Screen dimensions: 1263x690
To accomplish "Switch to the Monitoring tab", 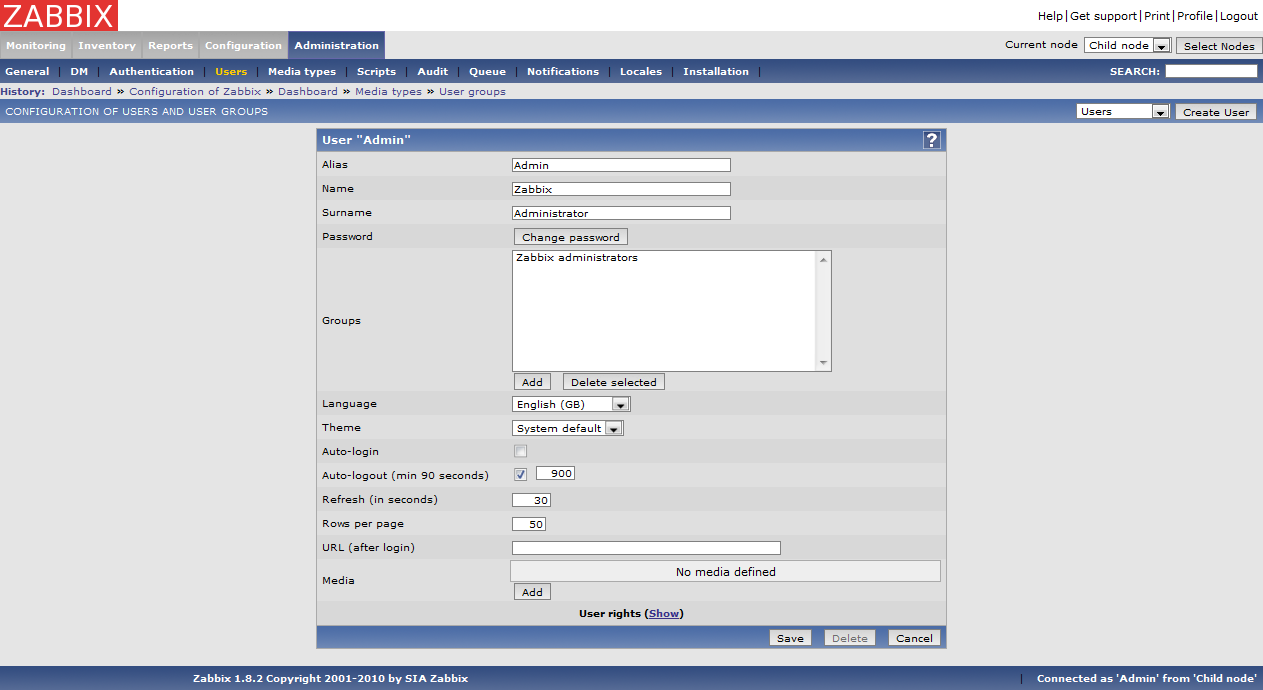I will (x=36, y=46).
